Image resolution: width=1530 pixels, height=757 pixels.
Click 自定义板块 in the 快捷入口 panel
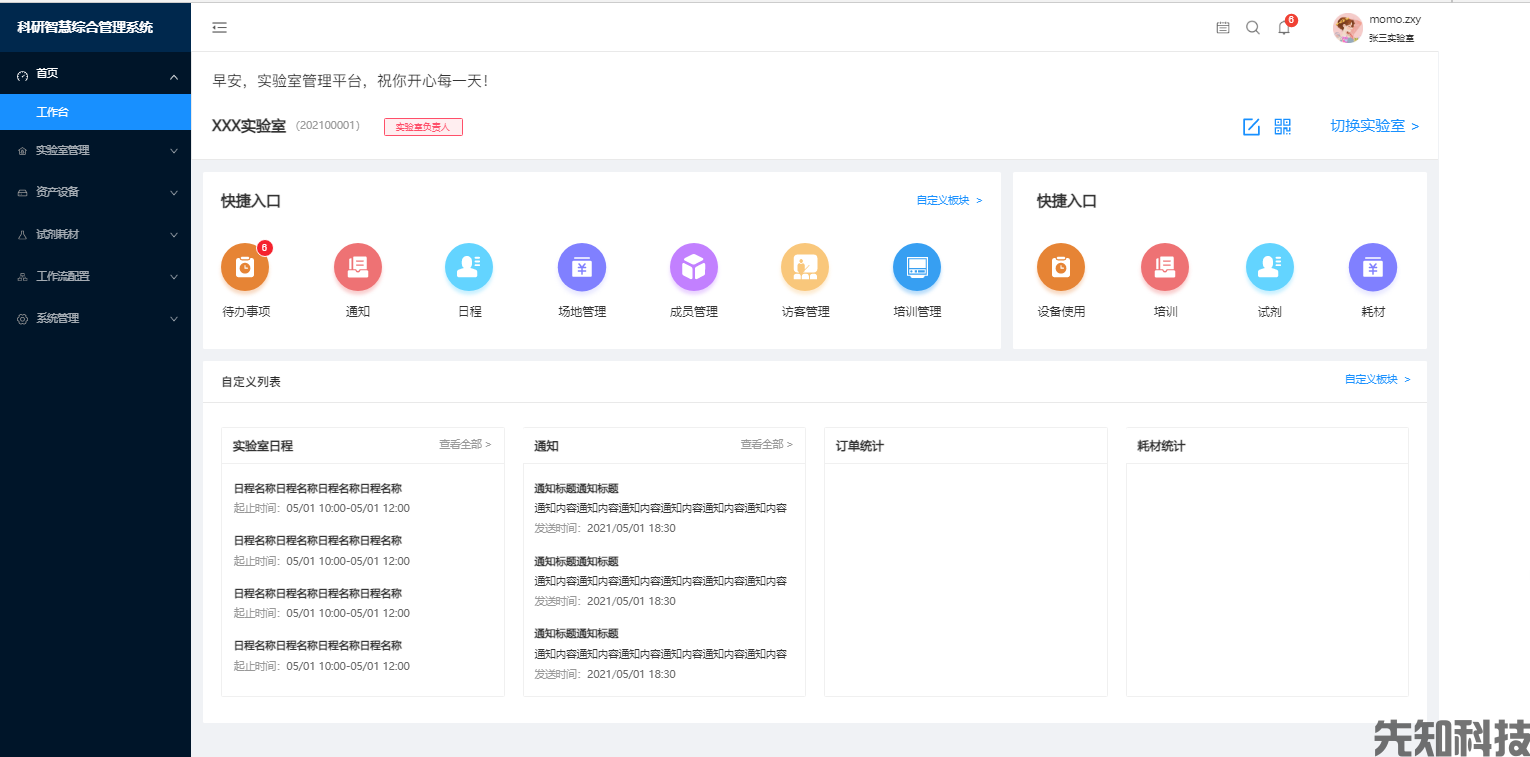[x=949, y=200]
